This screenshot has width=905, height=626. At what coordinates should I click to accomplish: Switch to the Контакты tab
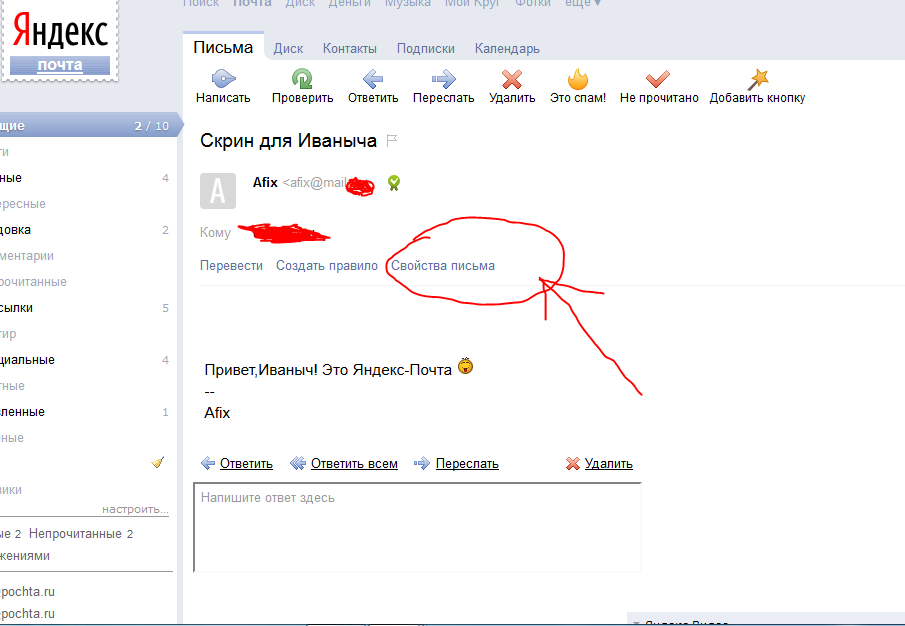click(x=350, y=48)
